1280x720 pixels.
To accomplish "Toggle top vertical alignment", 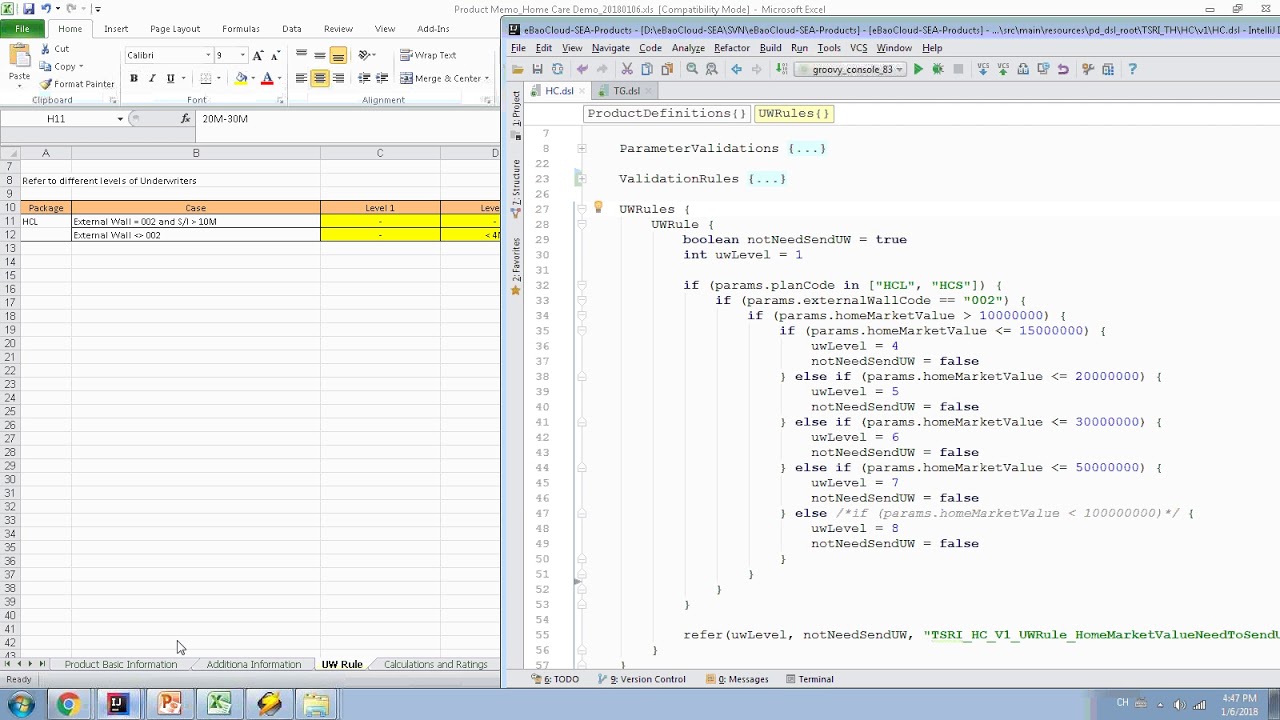I will [301, 55].
